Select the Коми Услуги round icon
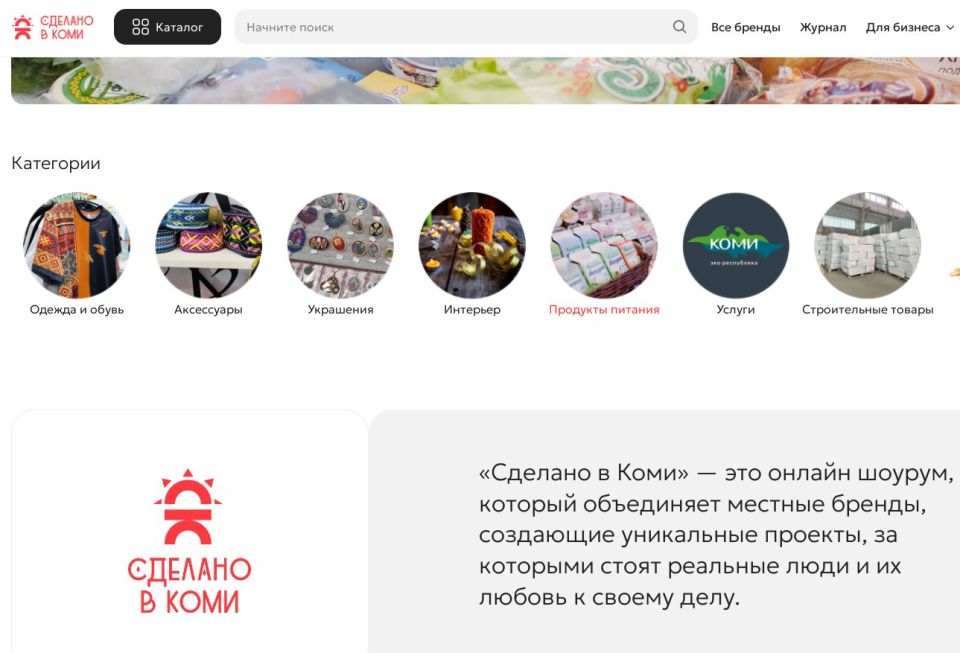The width and height of the screenshot is (960, 653). [735, 245]
